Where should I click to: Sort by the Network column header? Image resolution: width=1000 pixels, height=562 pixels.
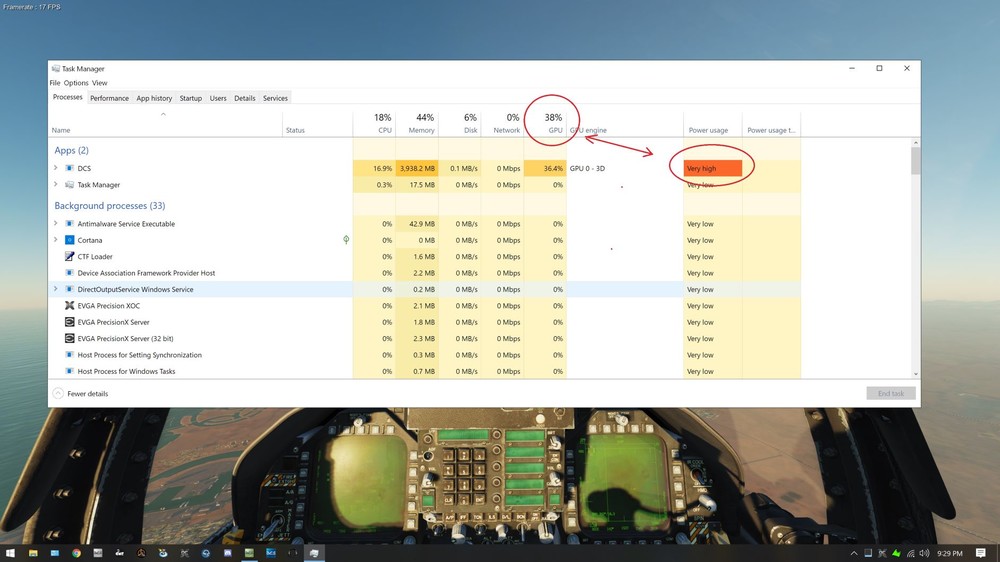coord(503,123)
